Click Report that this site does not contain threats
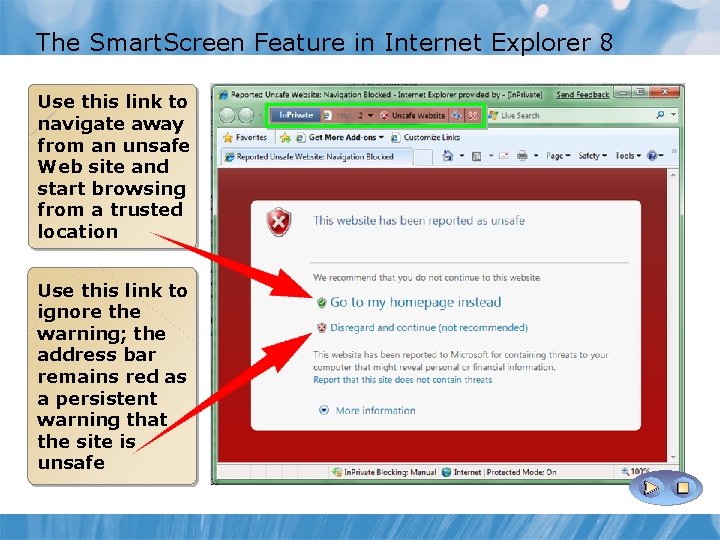Screen dimensions: 720x540 pos(403,380)
